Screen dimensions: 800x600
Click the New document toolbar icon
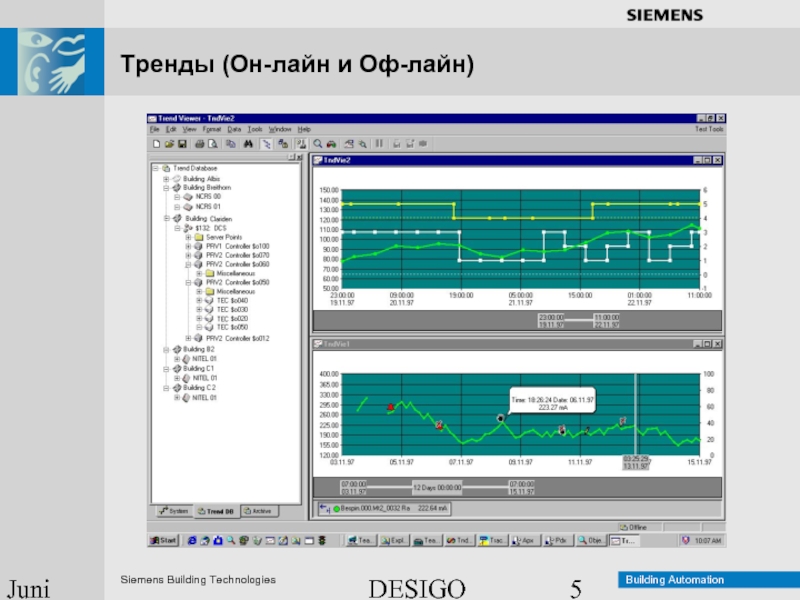(x=157, y=144)
